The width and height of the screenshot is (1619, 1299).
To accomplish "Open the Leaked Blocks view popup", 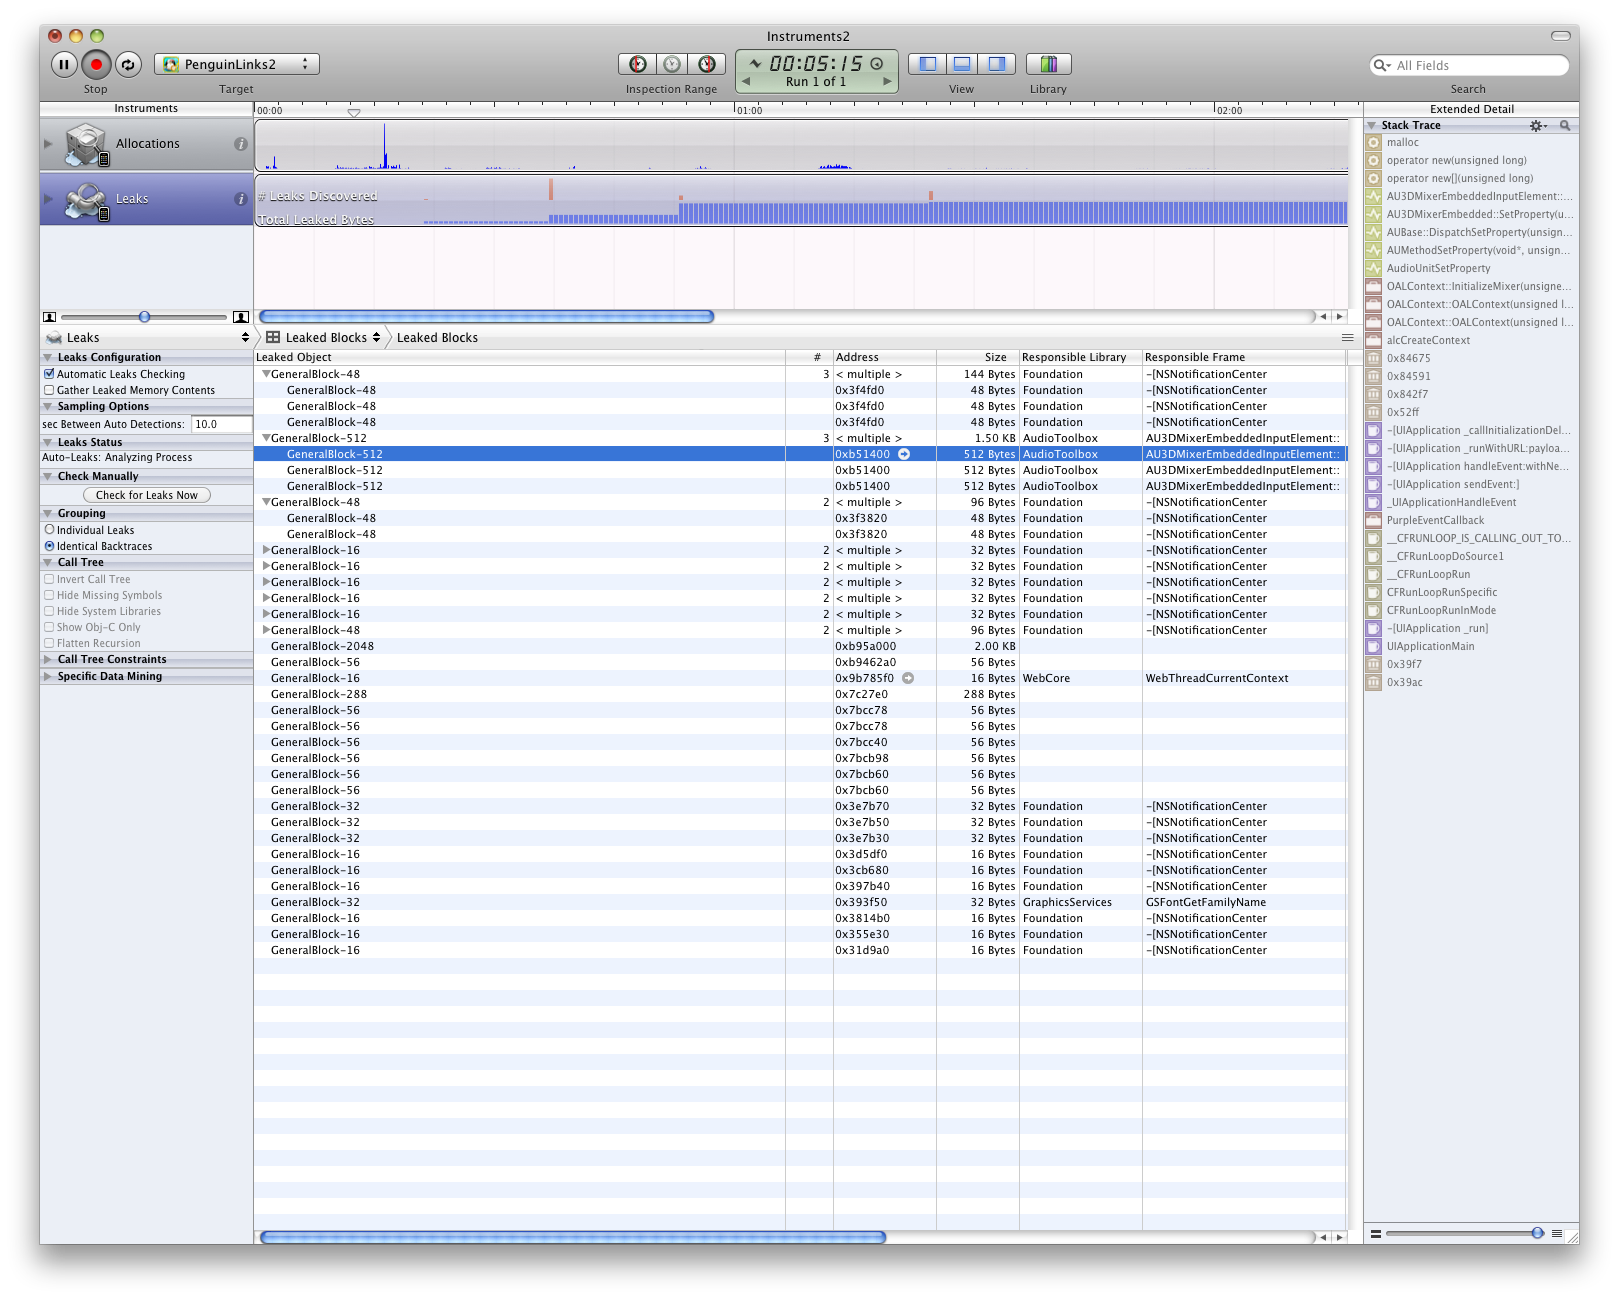I will pyautogui.click(x=323, y=338).
